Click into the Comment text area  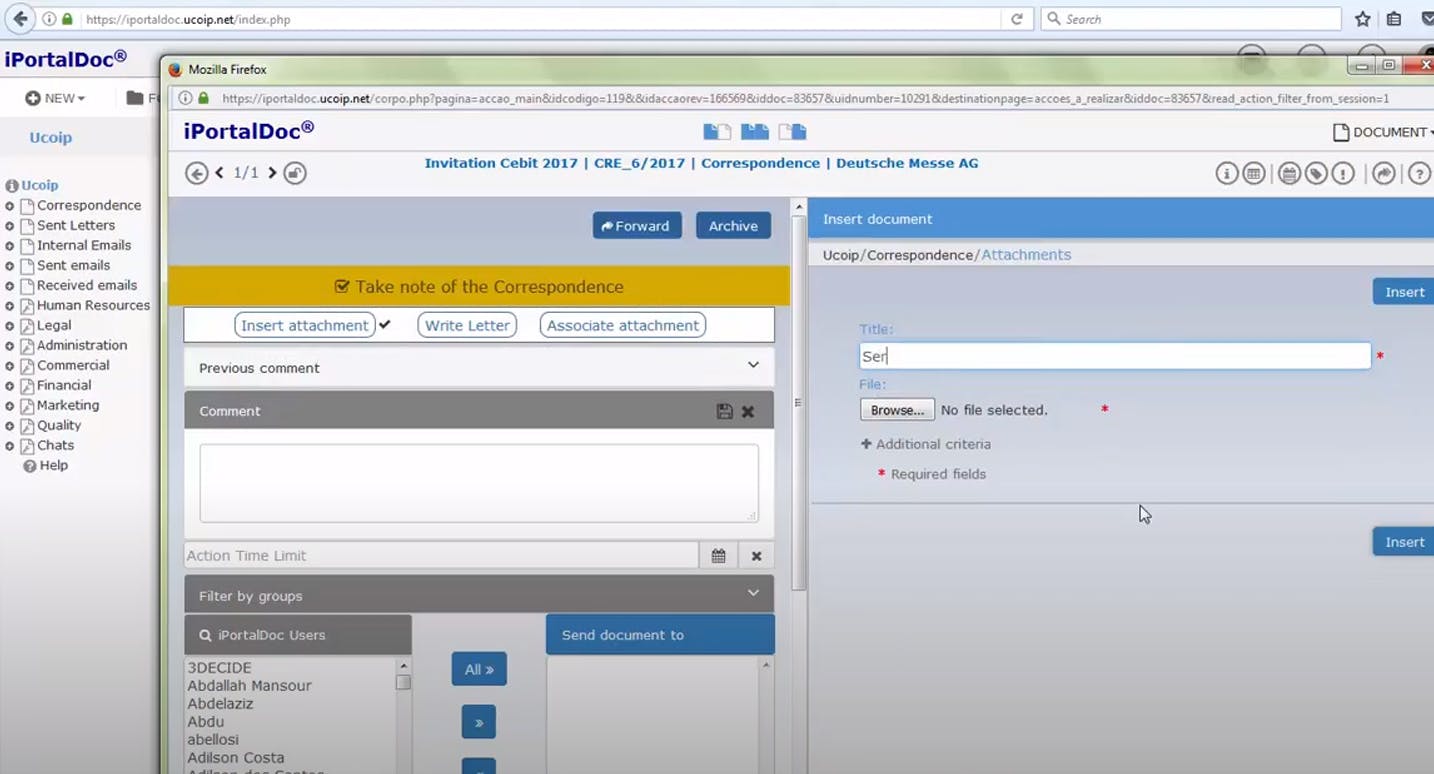coord(479,483)
